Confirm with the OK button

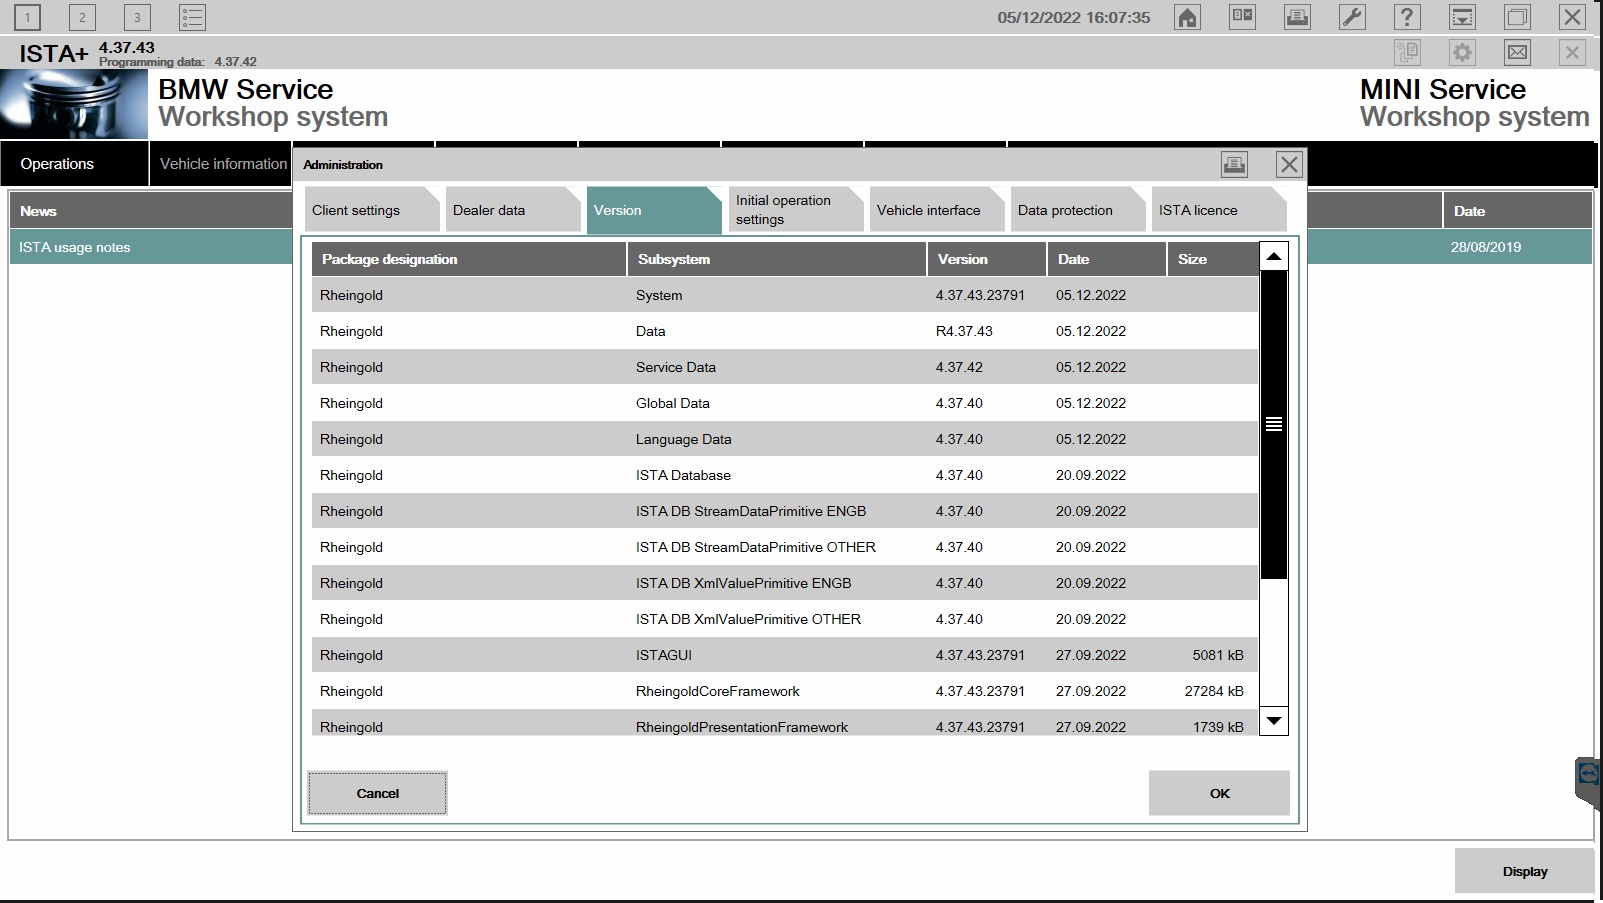coord(1219,793)
